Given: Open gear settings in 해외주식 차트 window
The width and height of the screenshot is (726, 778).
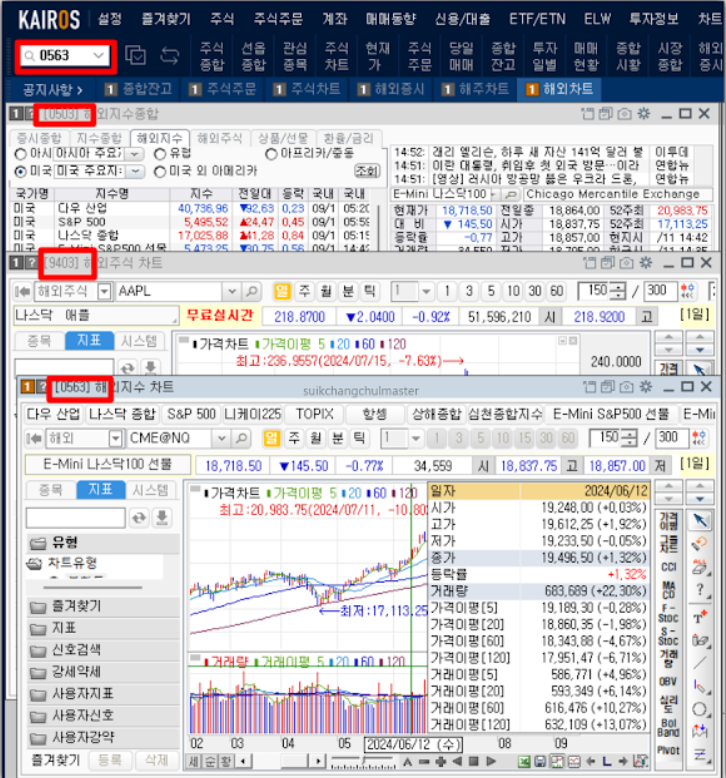Looking at the screenshot, I should point(646,262).
